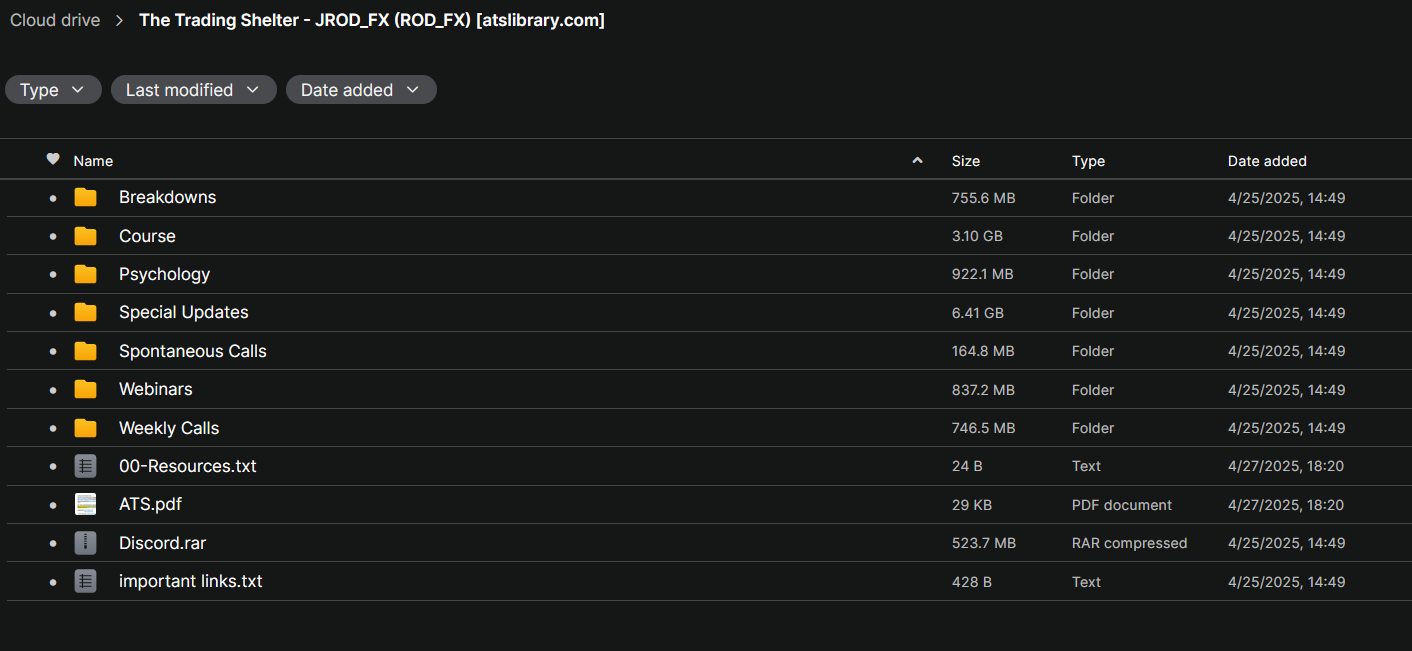Open the Type filter dropdown

click(x=53, y=90)
